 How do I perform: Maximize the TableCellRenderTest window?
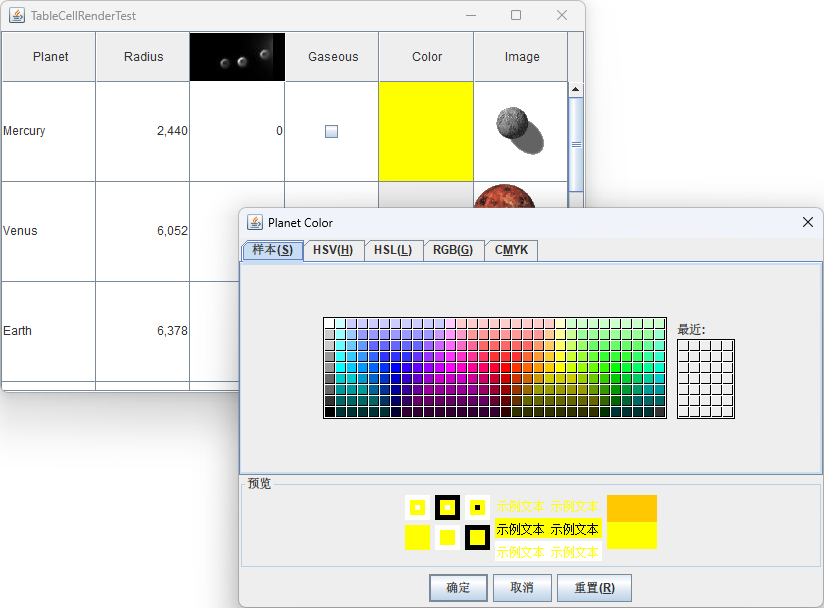point(516,15)
